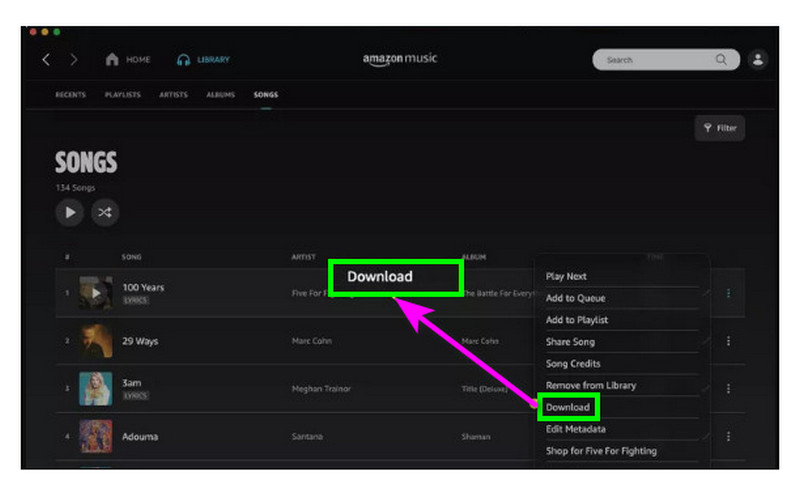Open the album Shaman
The height and width of the screenshot is (493, 800).
pos(476,437)
